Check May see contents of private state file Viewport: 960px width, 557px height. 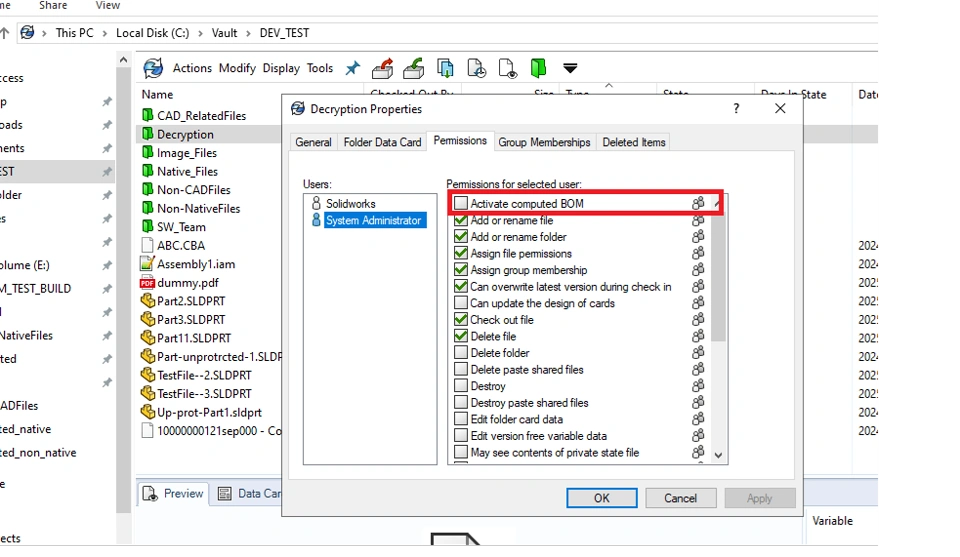461,452
